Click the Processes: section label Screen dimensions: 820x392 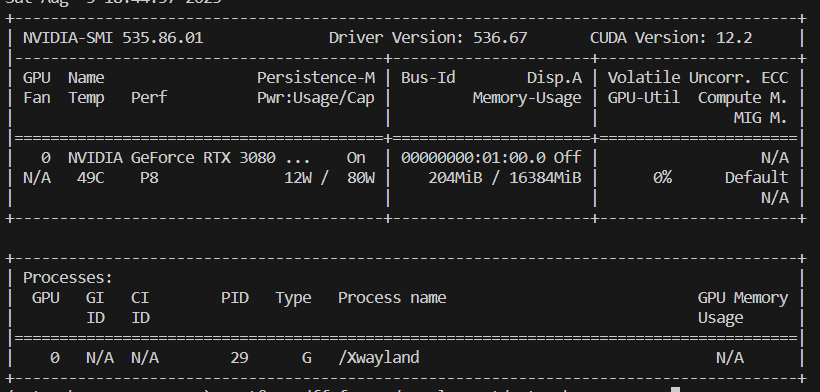coord(68,278)
